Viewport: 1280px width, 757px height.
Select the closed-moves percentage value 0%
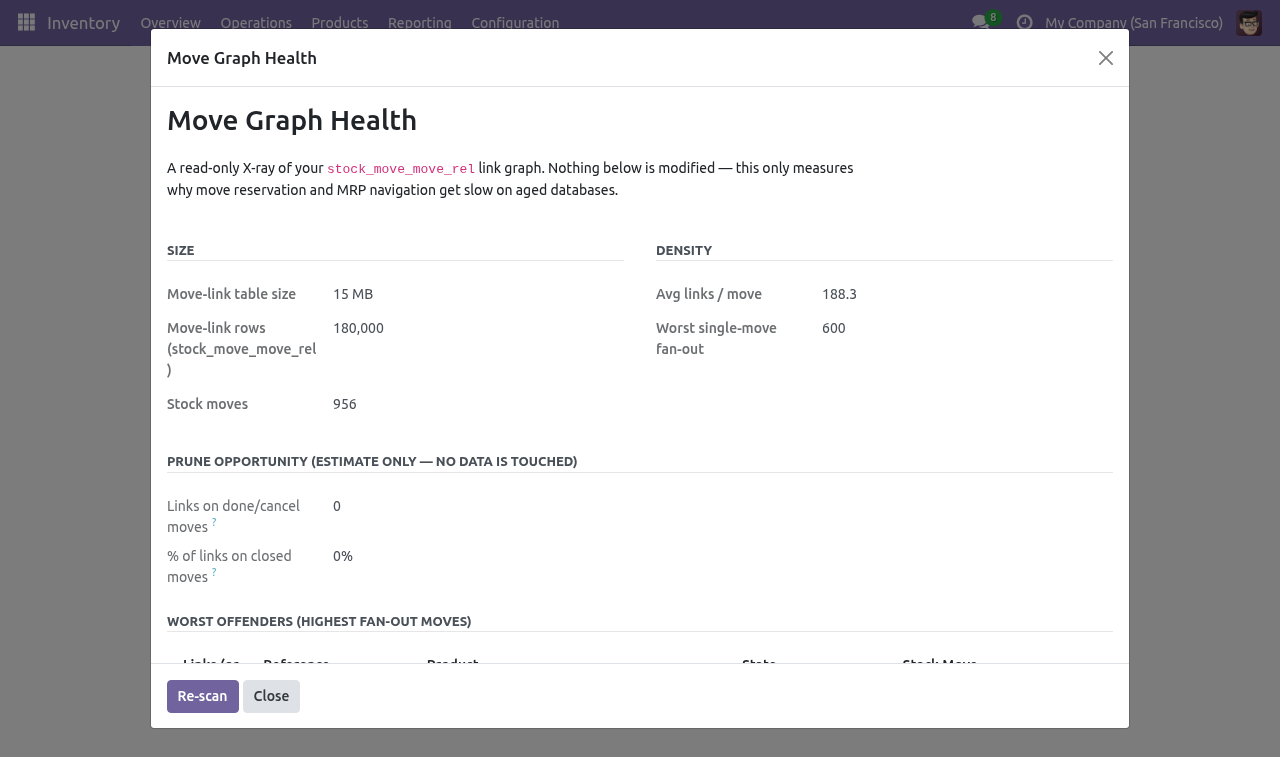click(343, 556)
